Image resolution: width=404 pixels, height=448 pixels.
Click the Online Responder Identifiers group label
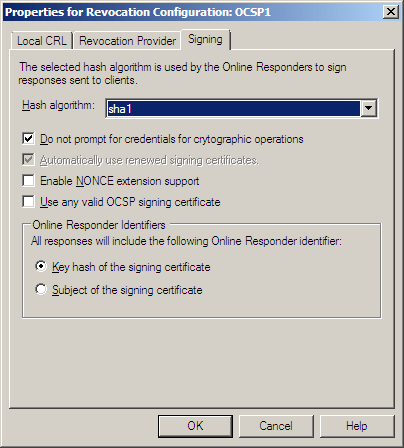[99, 225]
